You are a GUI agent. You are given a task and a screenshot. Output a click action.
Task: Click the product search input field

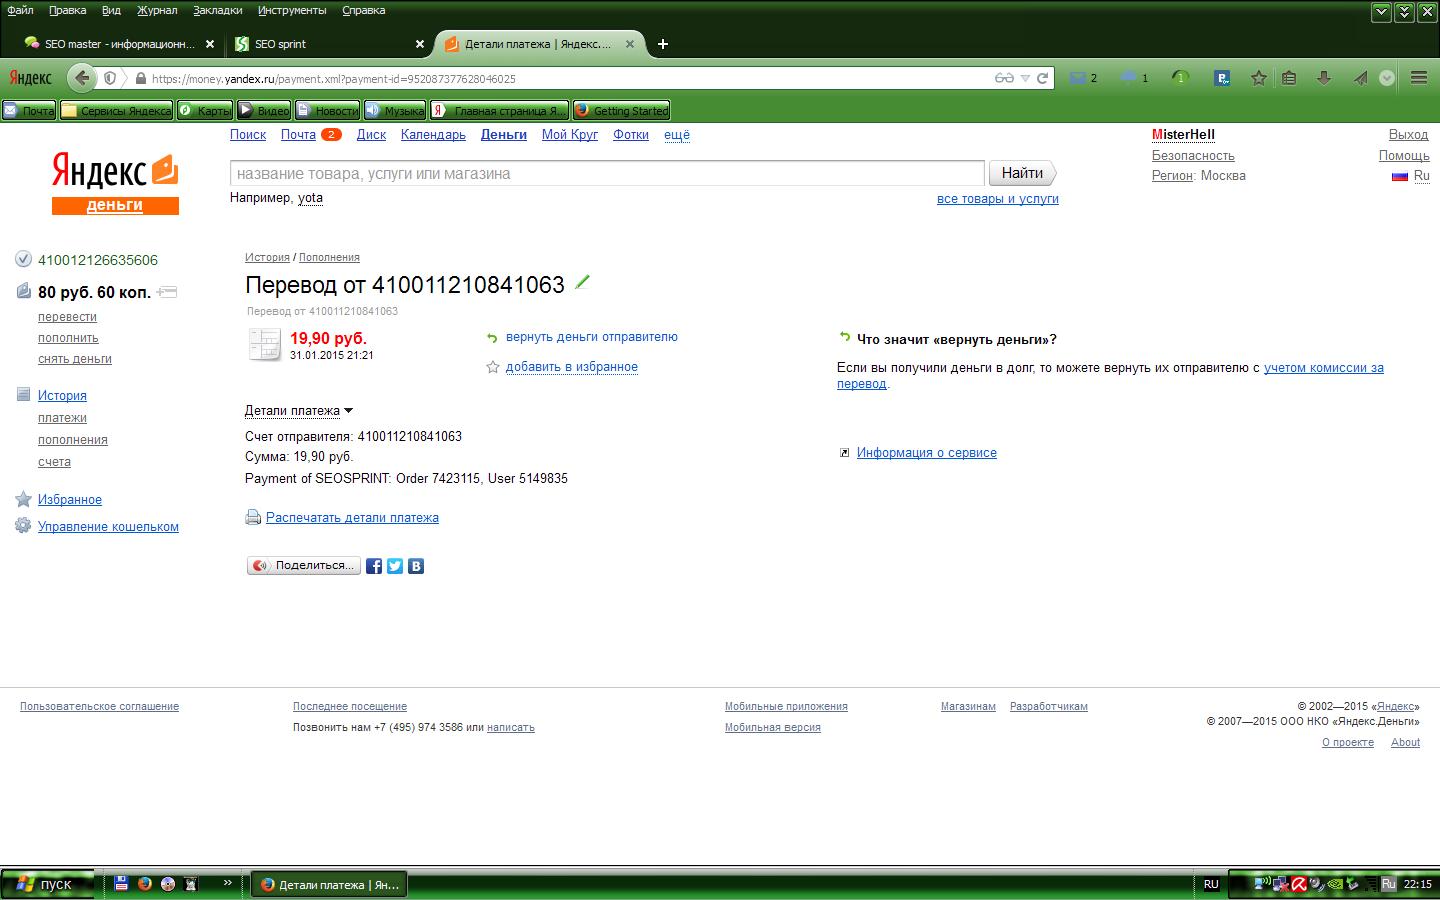[607, 173]
